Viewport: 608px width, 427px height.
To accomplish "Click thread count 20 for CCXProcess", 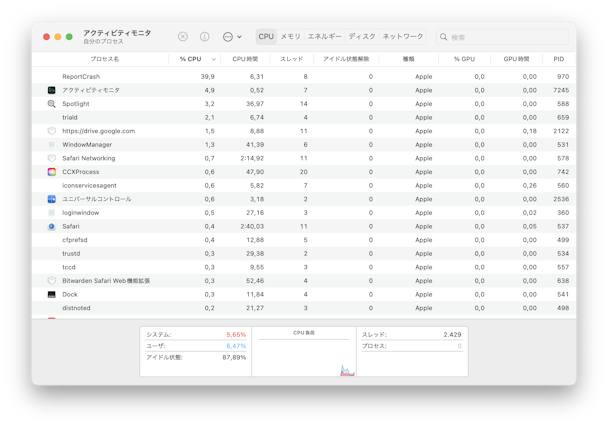I will coord(304,172).
